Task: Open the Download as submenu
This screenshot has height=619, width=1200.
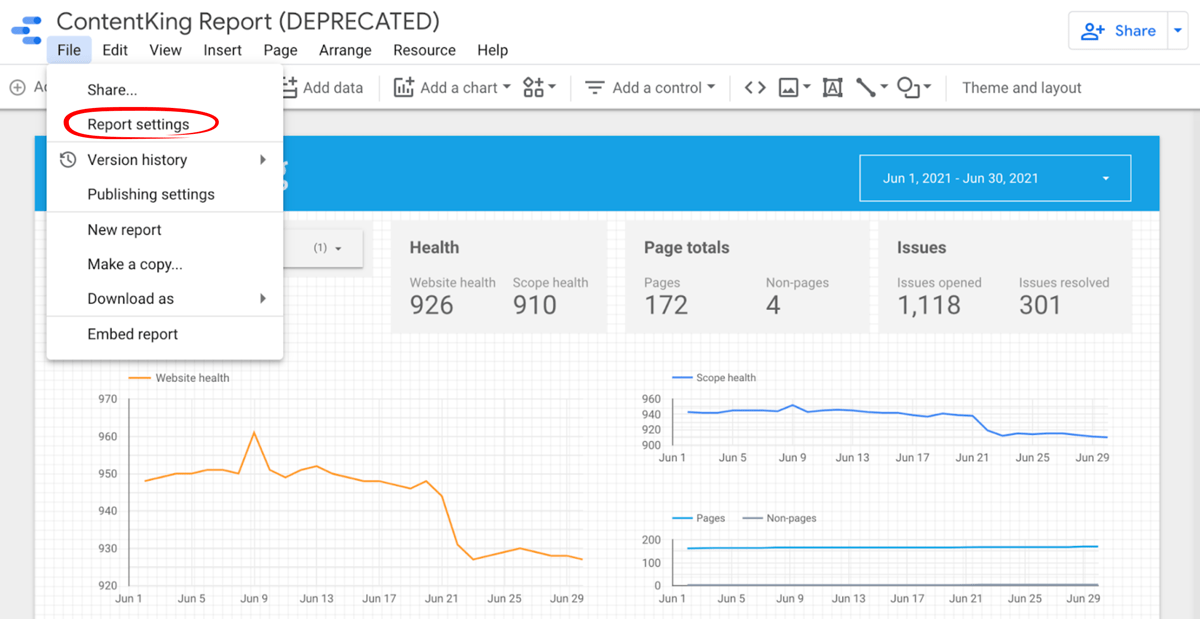Action: pos(165,299)
